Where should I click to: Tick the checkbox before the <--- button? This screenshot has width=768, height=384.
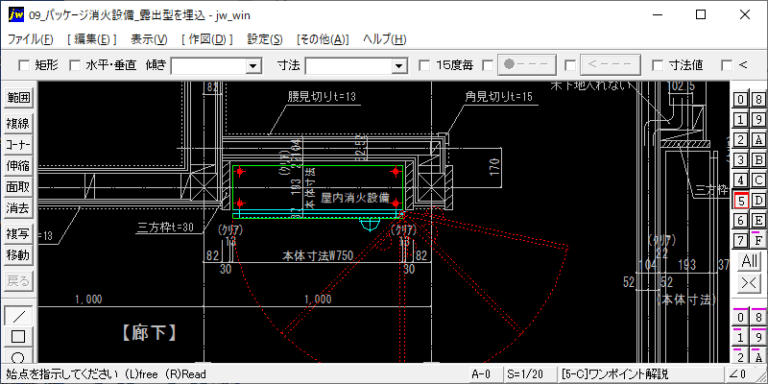(570, 65)
